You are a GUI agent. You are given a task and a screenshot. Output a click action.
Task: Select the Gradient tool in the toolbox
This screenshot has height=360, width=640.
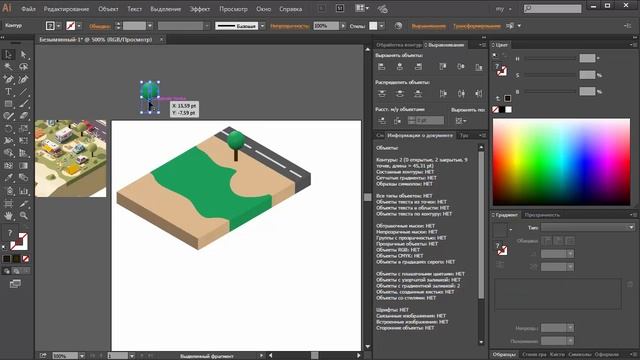click(x=23, y=165)
